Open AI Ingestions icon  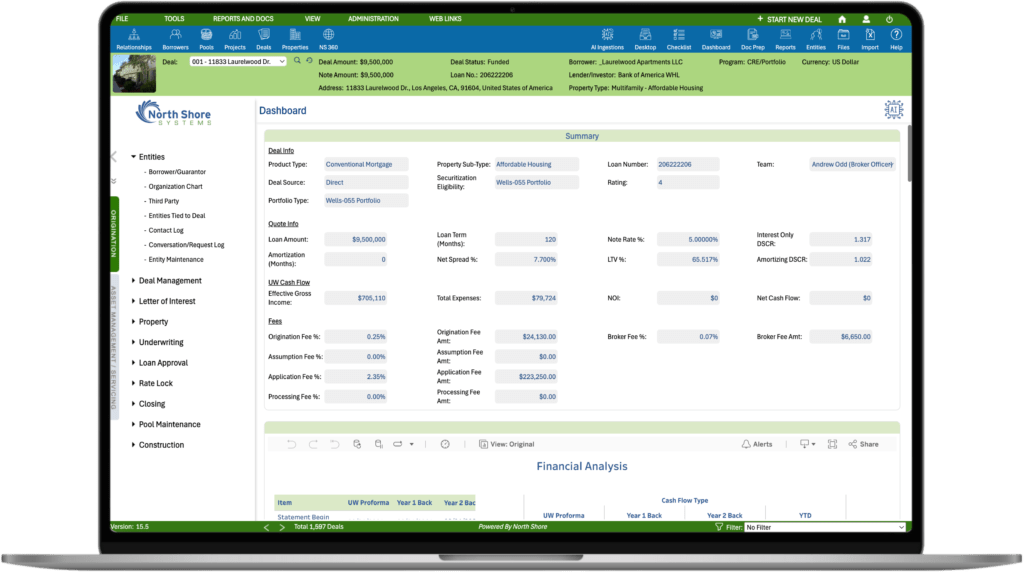[607, 39]
